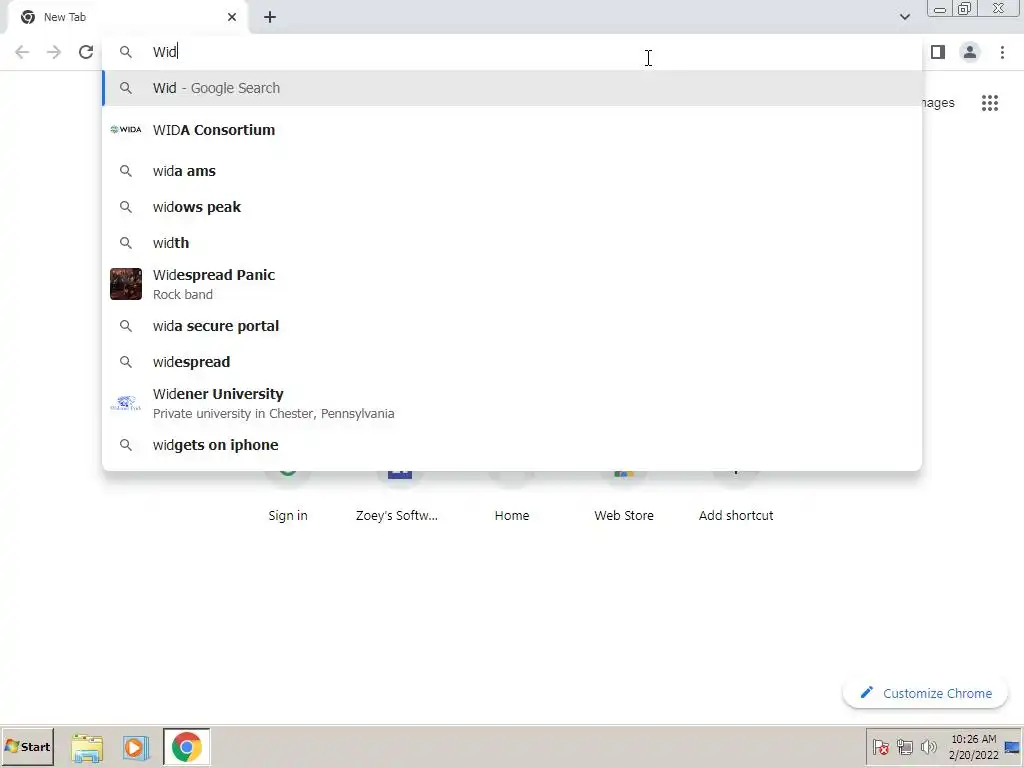1024x768 pixels.
Task: Click the Chrome taskbar icon
Action: (187, 748)
